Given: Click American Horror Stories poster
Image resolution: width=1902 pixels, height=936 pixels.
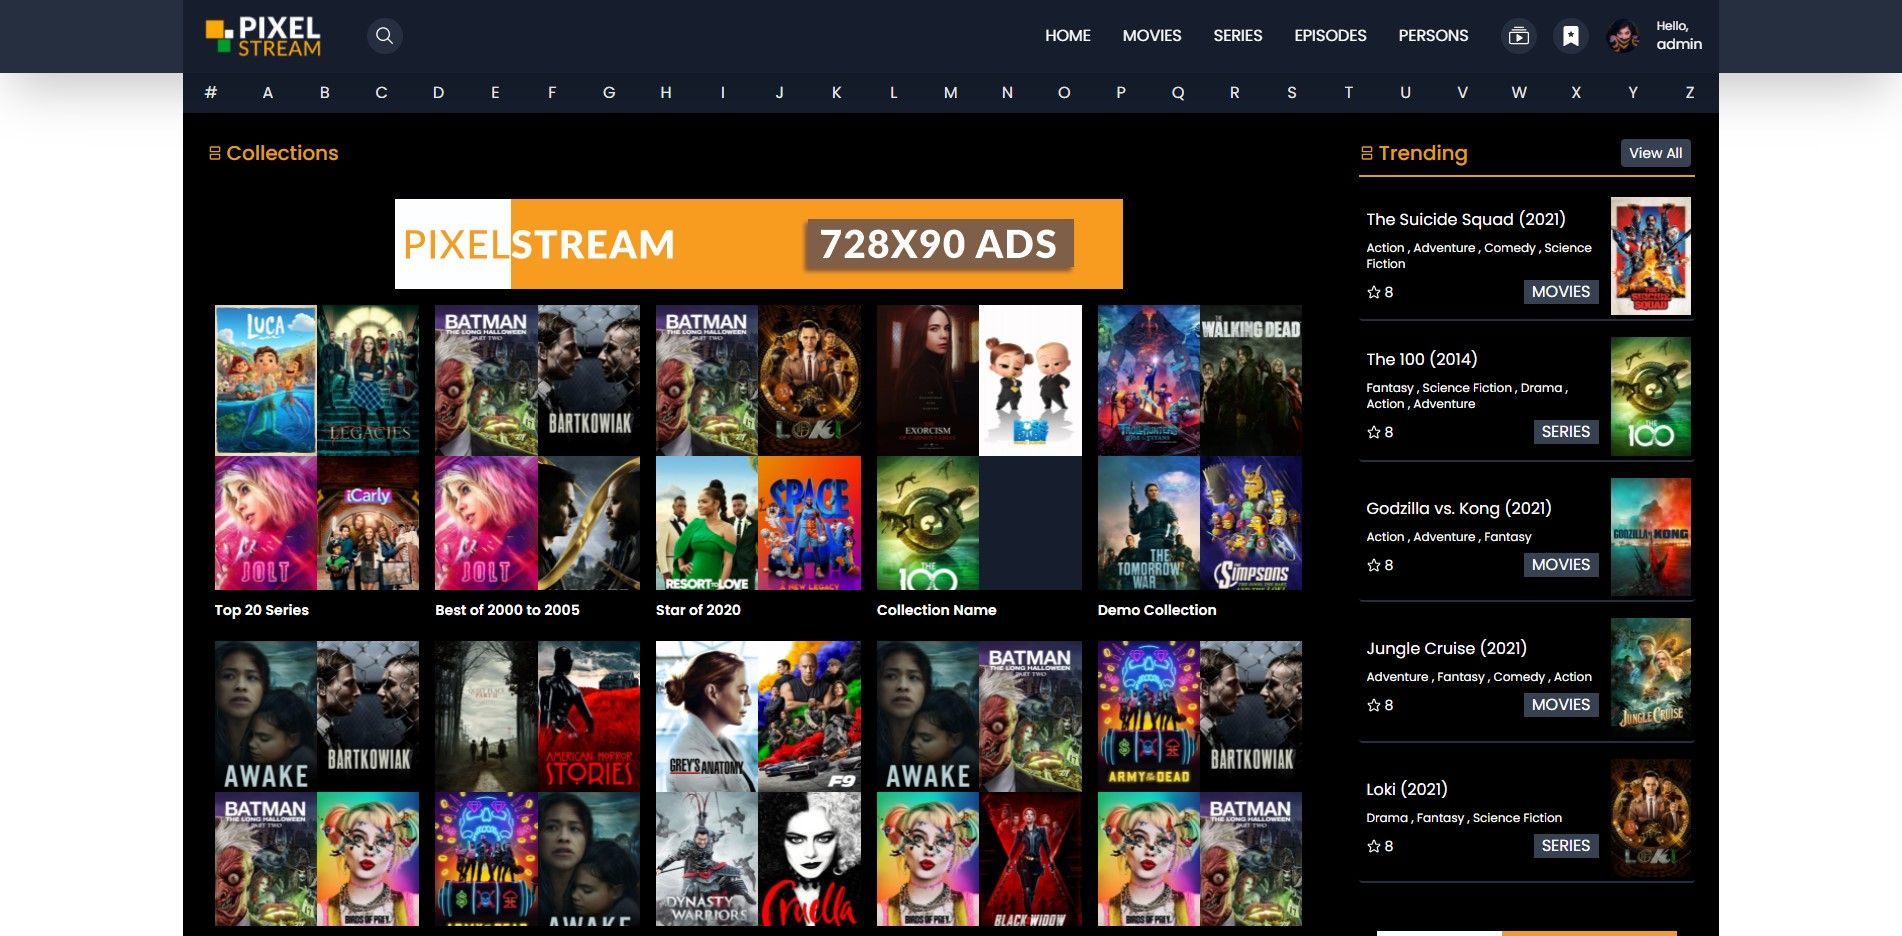Looking at the screenshot, I should coord(588,716).
